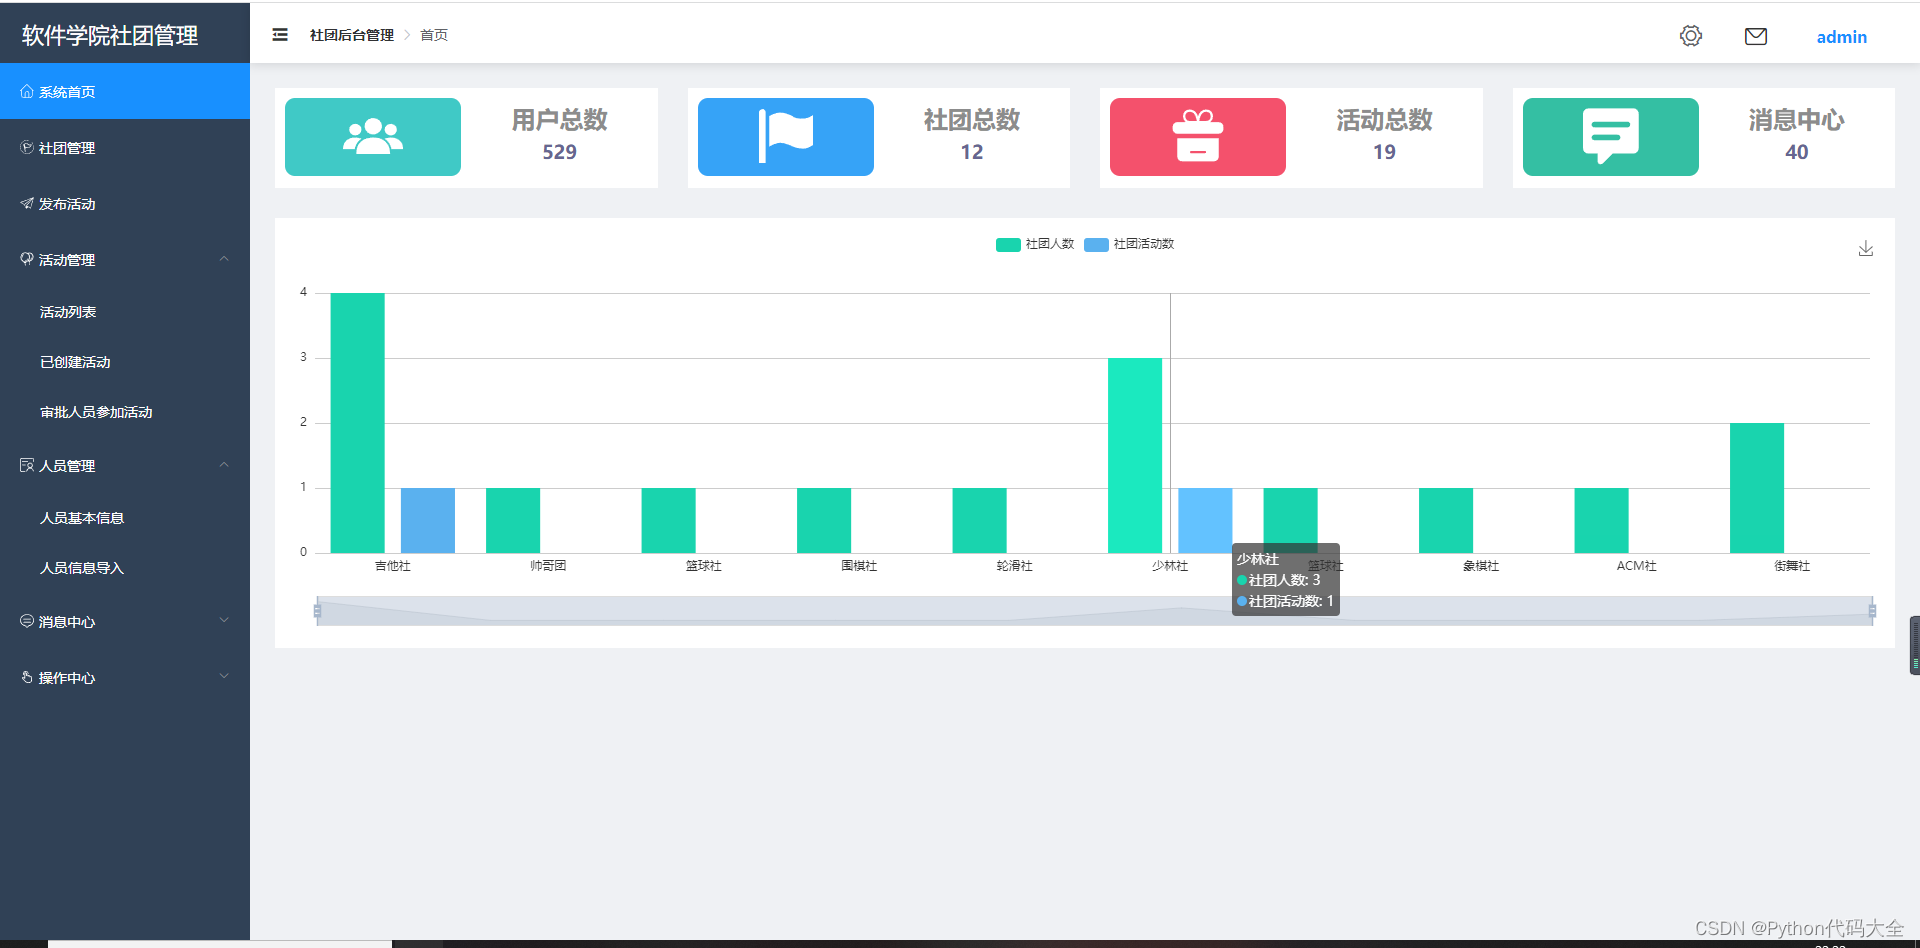Collapse 人员管理 submenu chevron
The width and height of the screenshot is (1920, 948).
[224, 465]
